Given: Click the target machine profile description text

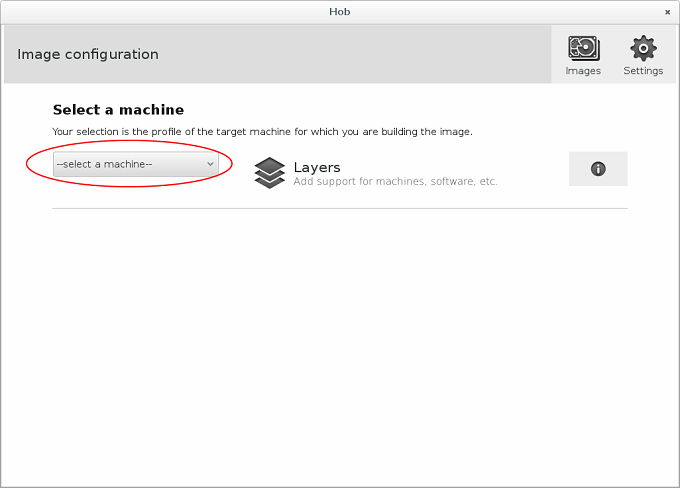Looking at the screenshot, I should click(x=262, y=131).
